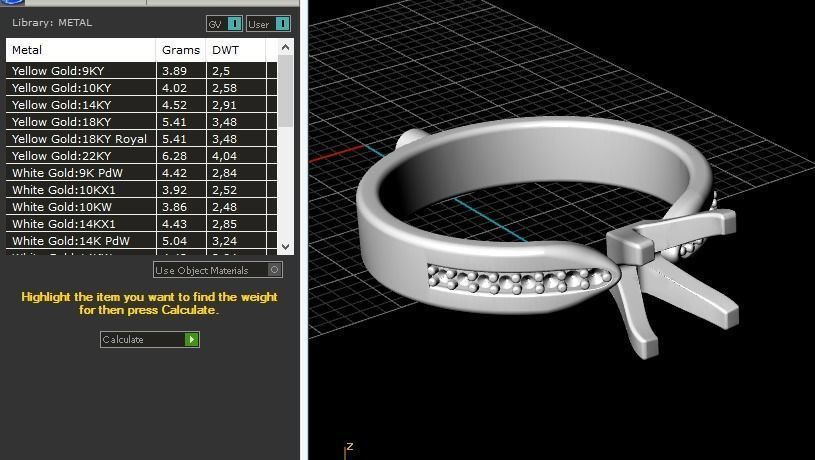Select Yellow Gold:10KY row

click(x=141, y=88)
